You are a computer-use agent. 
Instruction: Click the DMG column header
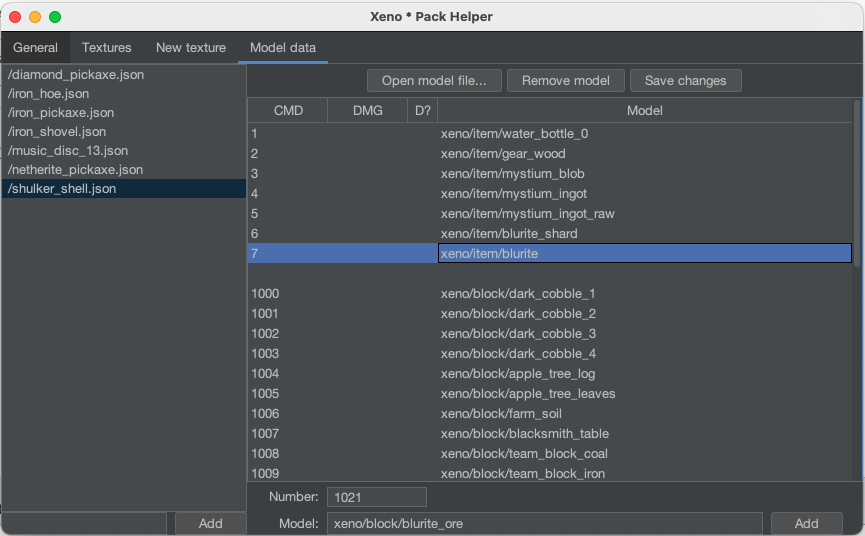(x=367, y=110)
